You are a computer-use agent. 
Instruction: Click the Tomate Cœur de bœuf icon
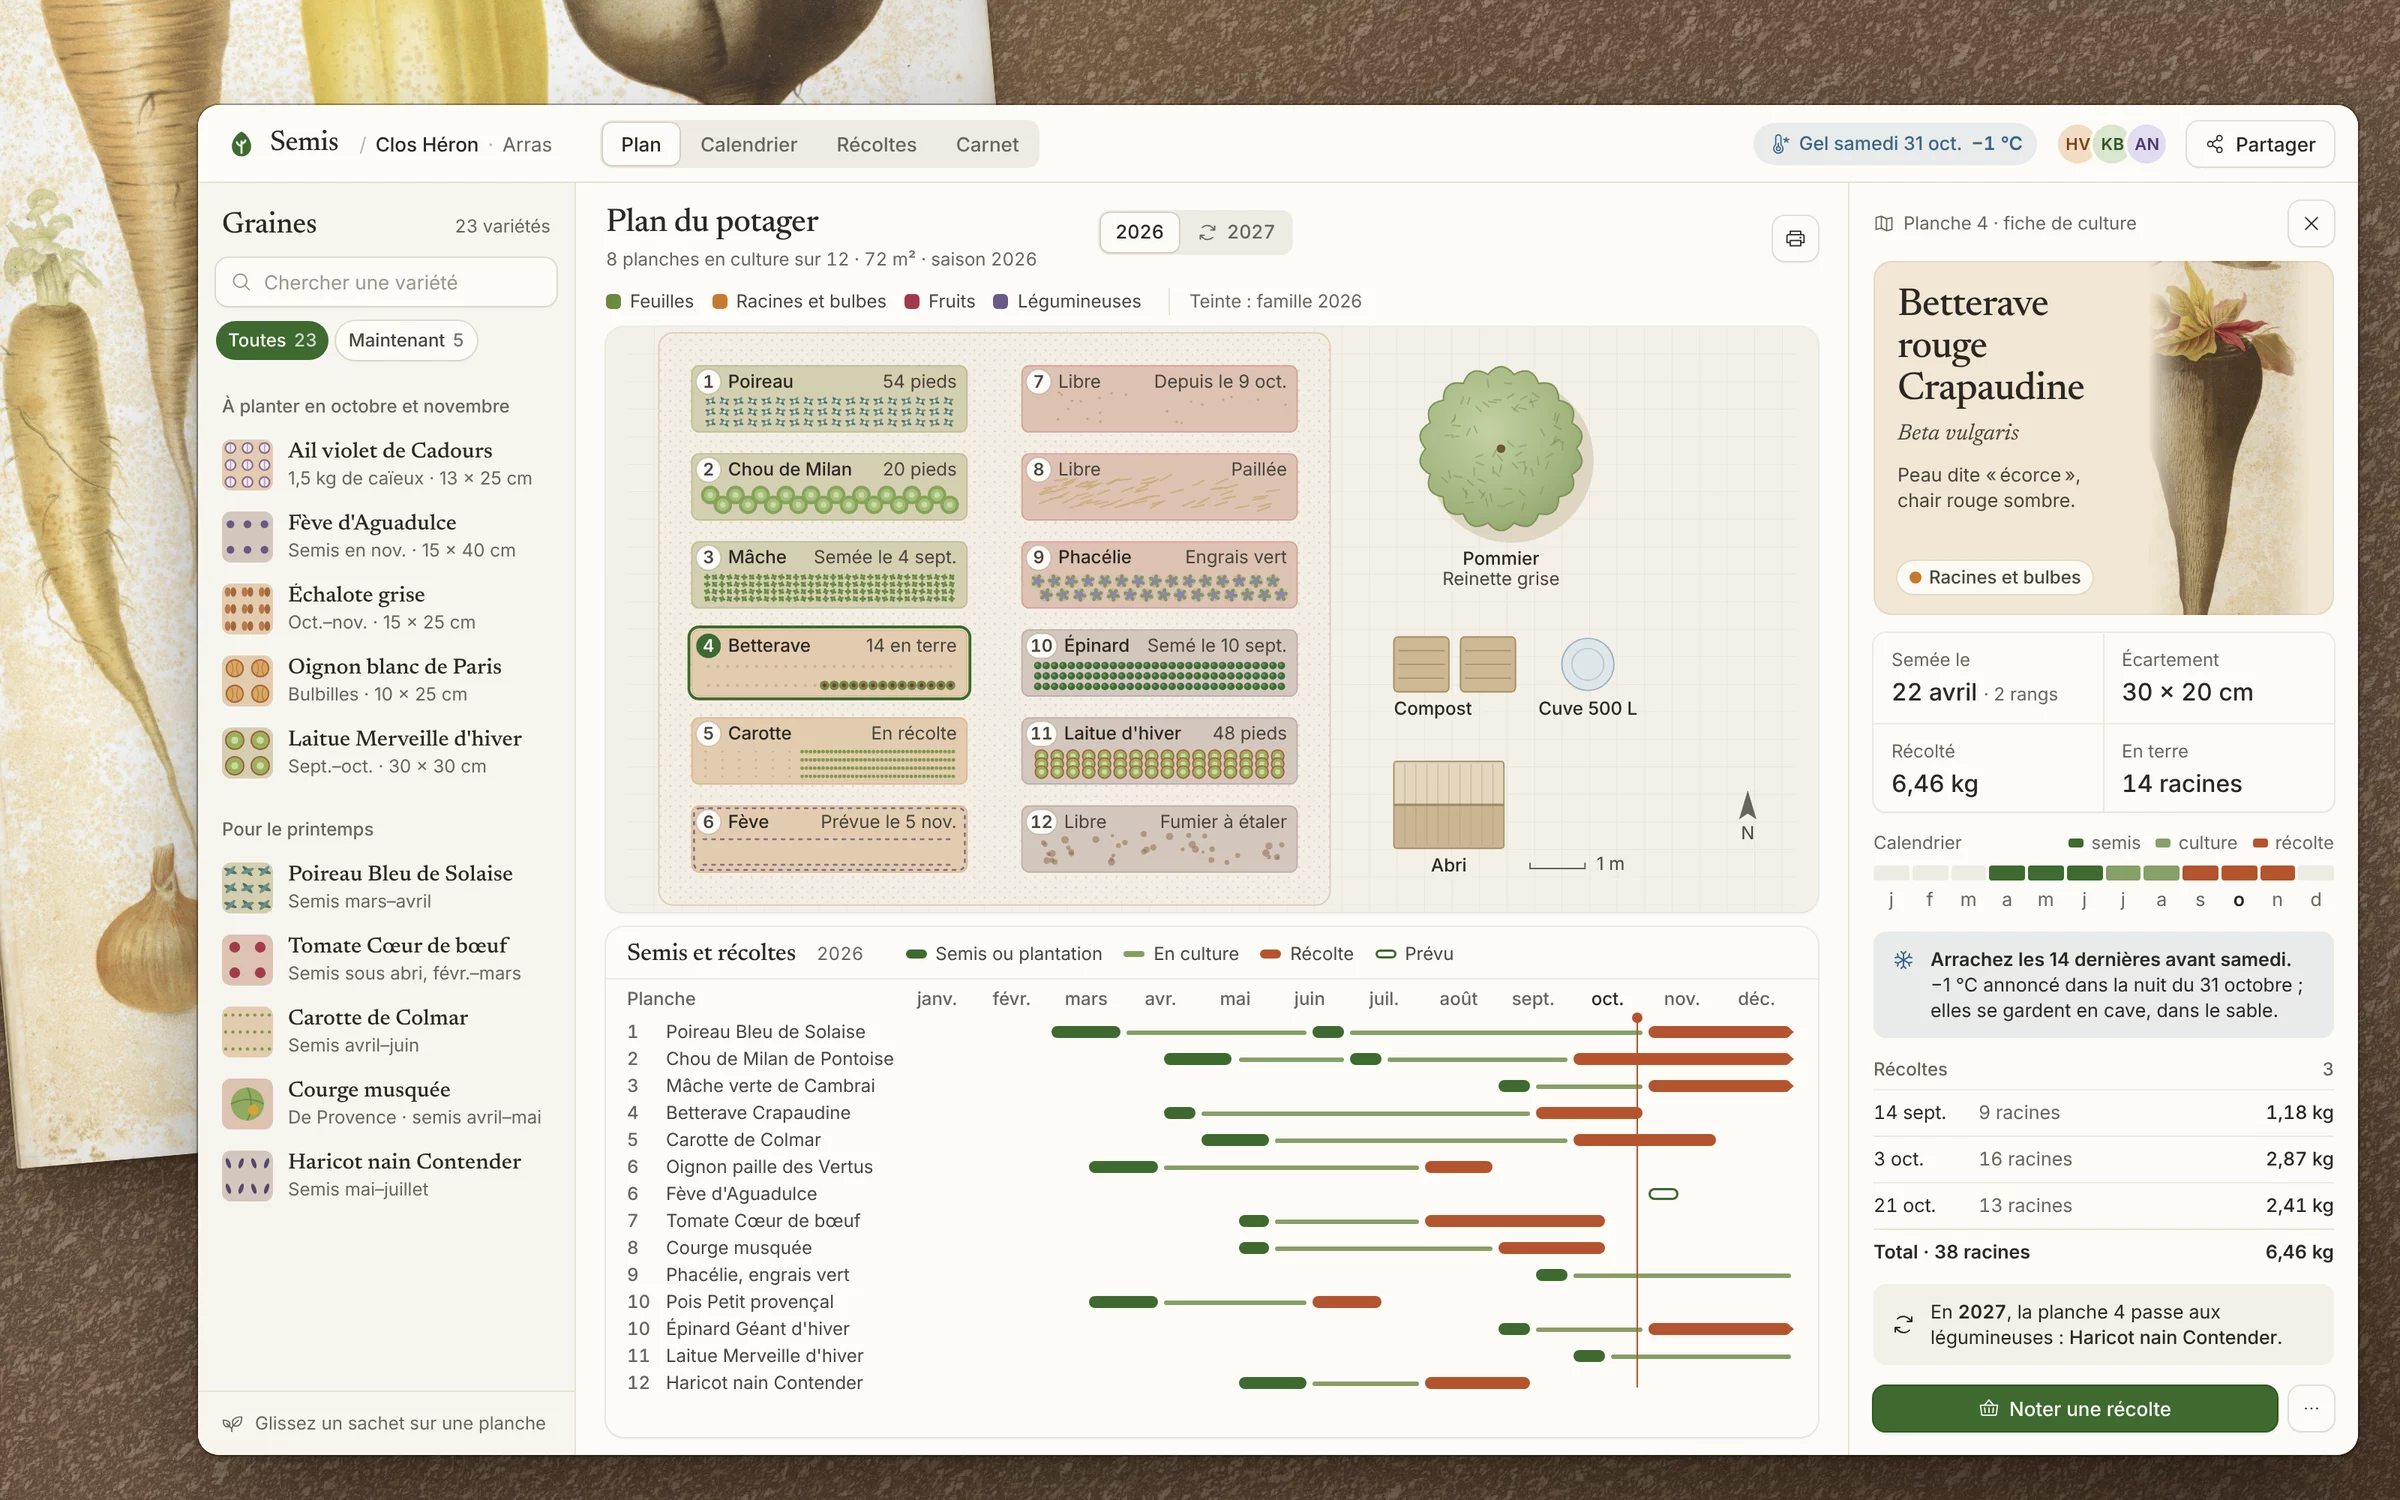[247, 960]
